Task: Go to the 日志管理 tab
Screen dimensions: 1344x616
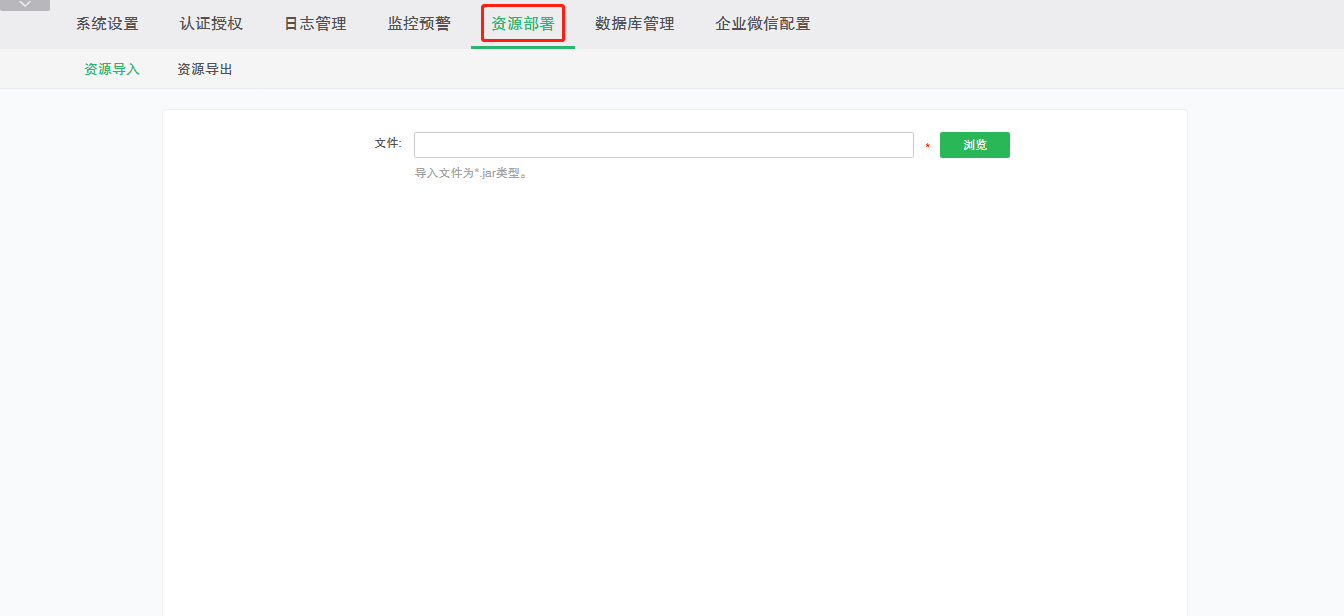Action: tap(315, 24)
